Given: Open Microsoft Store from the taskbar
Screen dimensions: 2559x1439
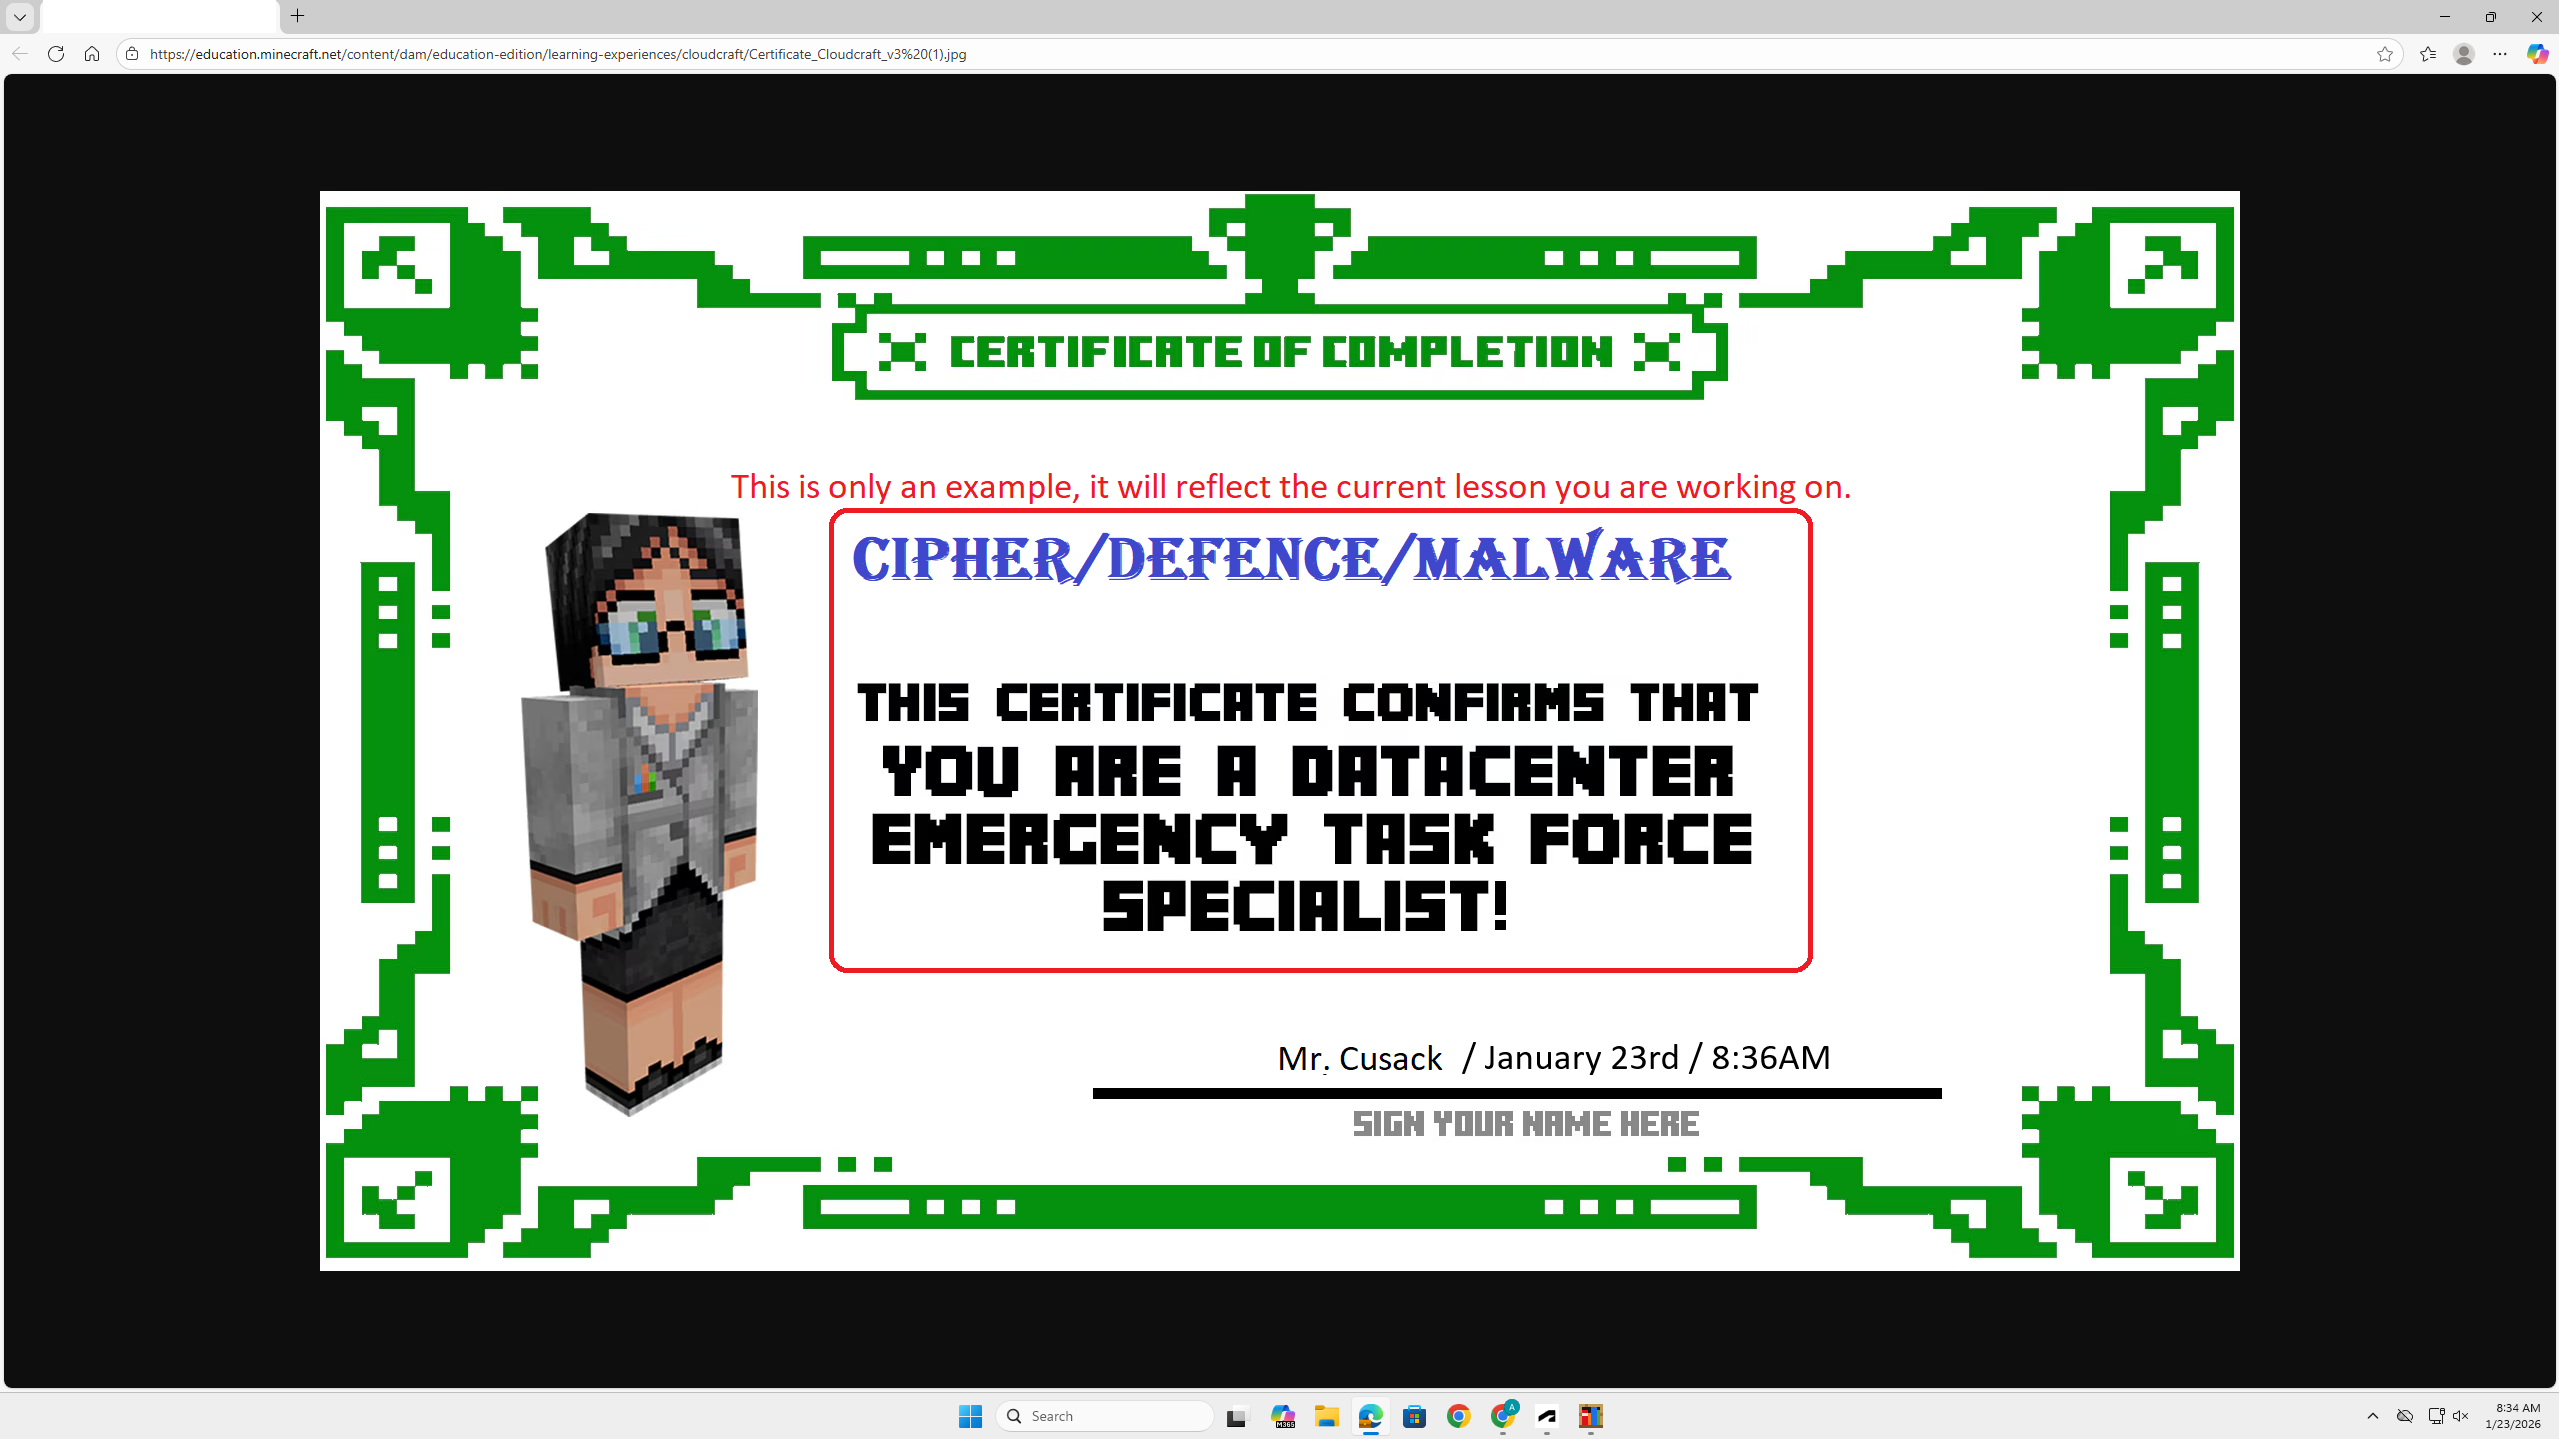Looking at the screenshot, I should pos(1414,1416).
